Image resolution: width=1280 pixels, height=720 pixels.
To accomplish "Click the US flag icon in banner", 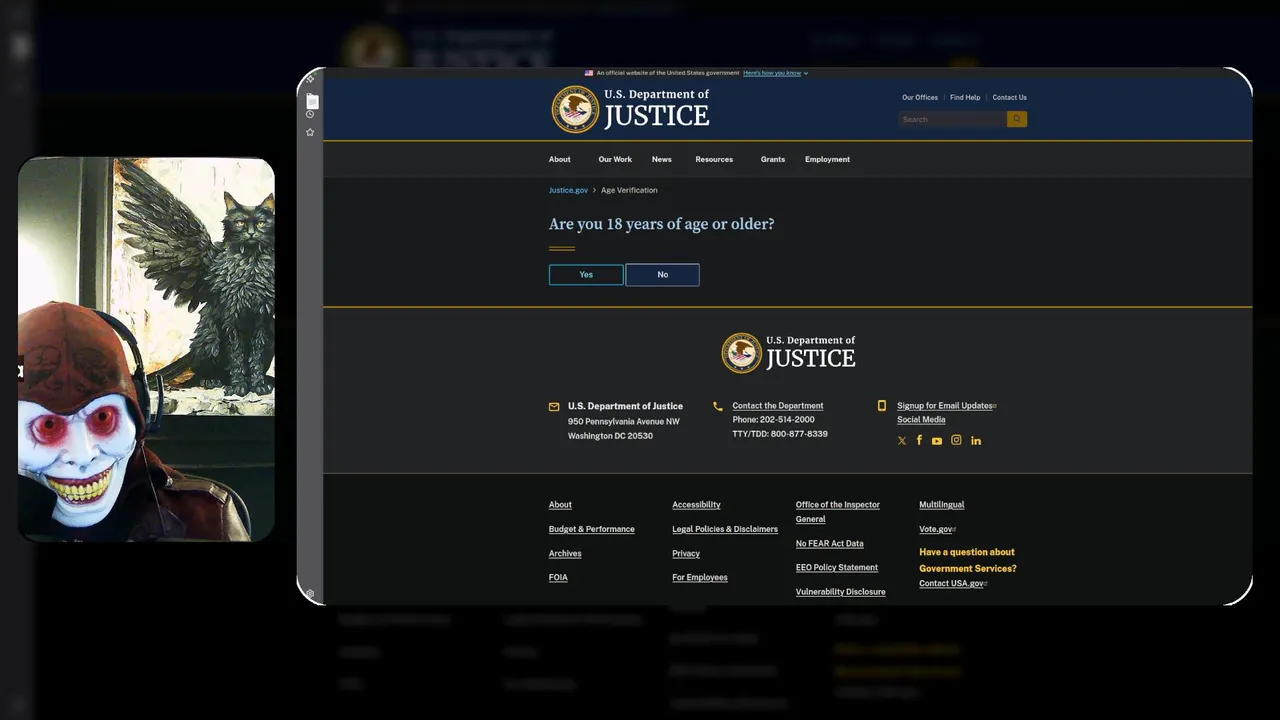I will click(x=589, y=73).
